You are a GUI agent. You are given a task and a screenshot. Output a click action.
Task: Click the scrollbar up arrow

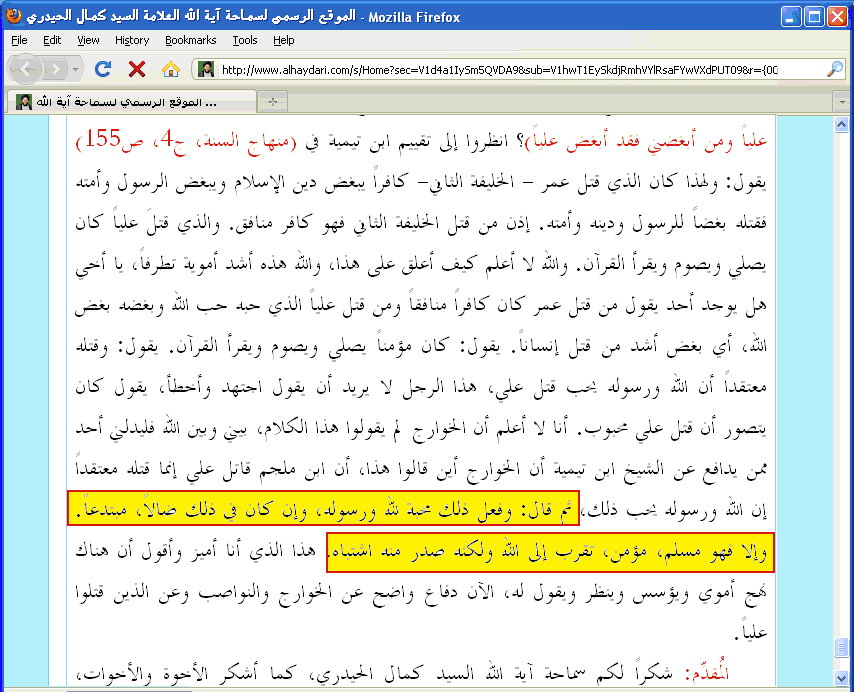[x=841, y=125]
